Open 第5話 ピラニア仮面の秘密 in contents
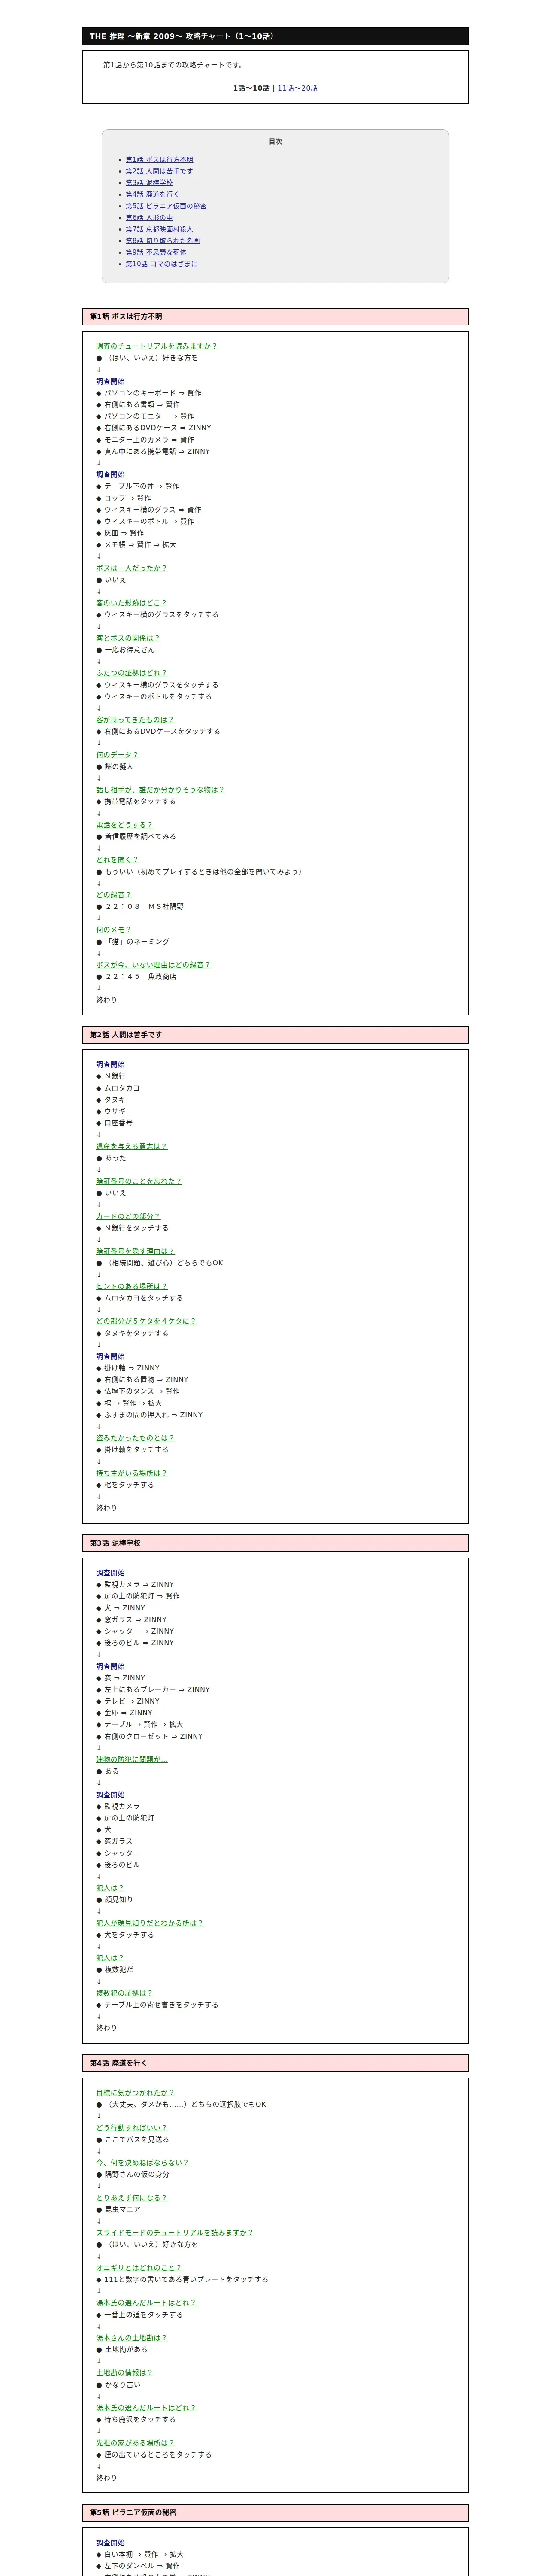The width and height of the screenshot is (551, 2576). pyautogui.click(x=166, y=206)
